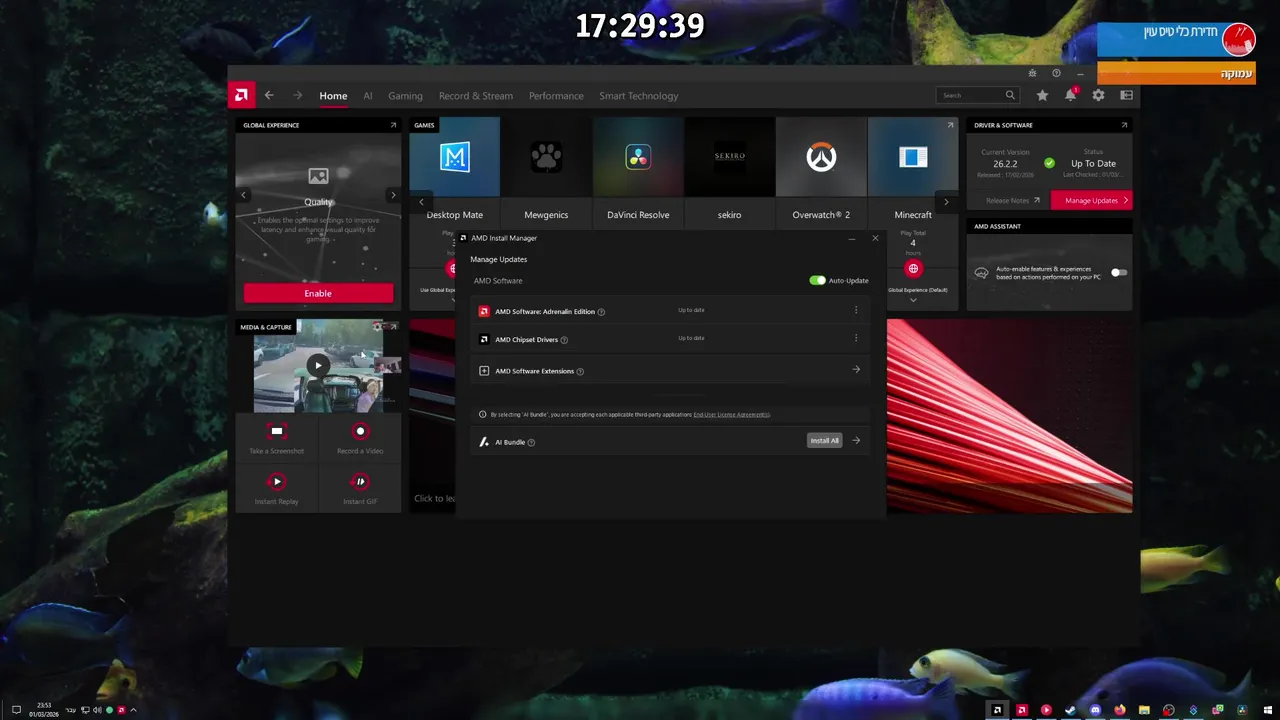Toggle AMD Assistant auto-enable features switch
Viewport: 1280px width, 720px height.
tap(1119, 272)
